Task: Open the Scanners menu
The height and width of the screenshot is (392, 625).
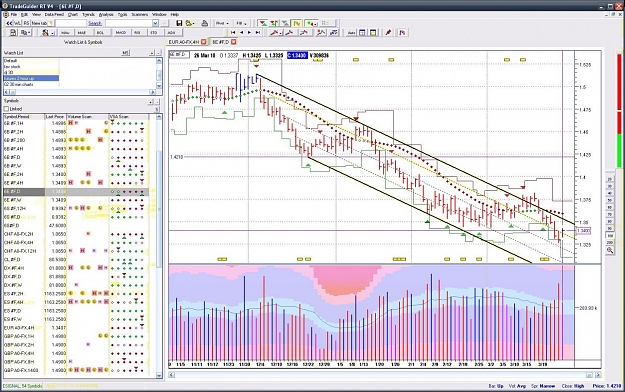Action: click(x=140, y=14)
